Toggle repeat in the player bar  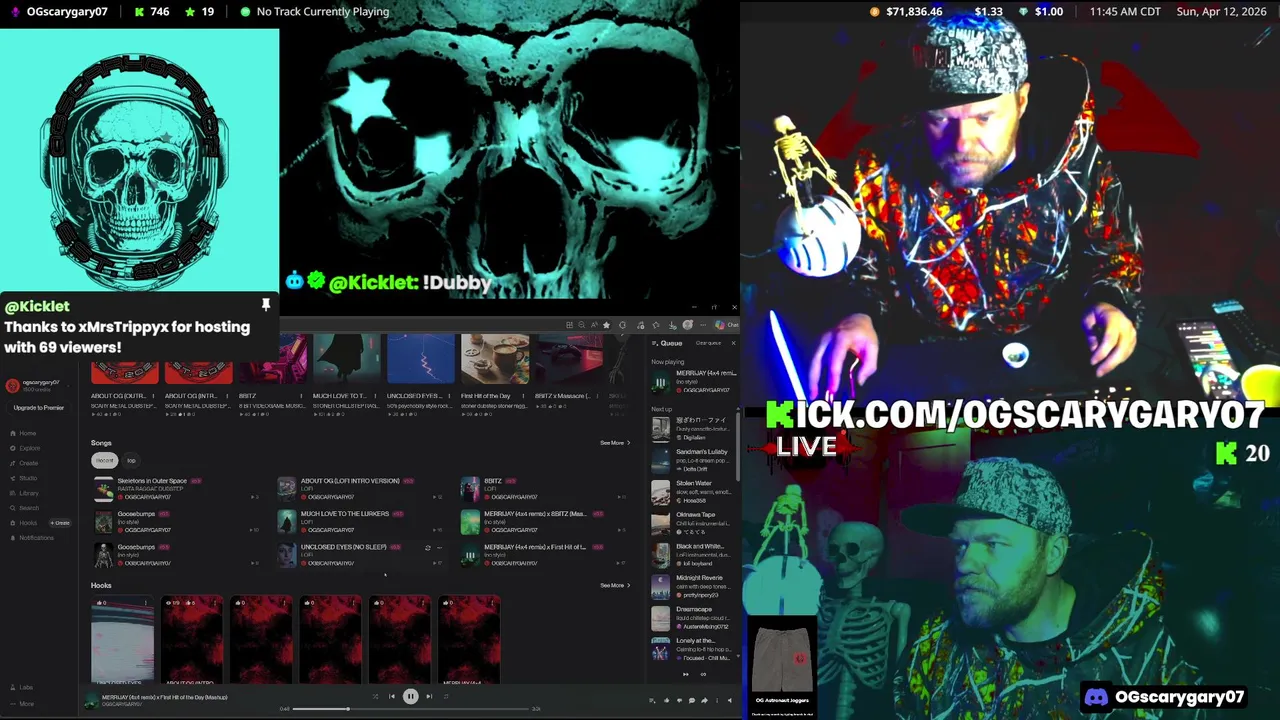(x=446, y=696)
